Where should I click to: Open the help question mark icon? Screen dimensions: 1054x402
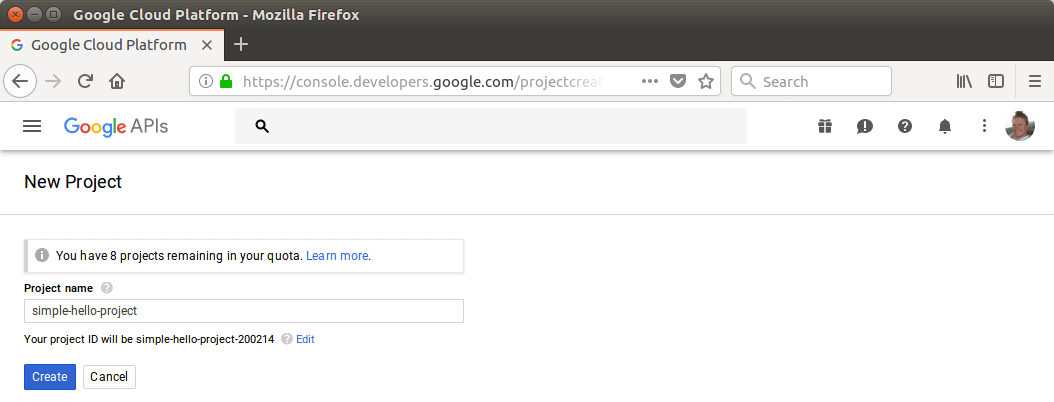[905, 126]
